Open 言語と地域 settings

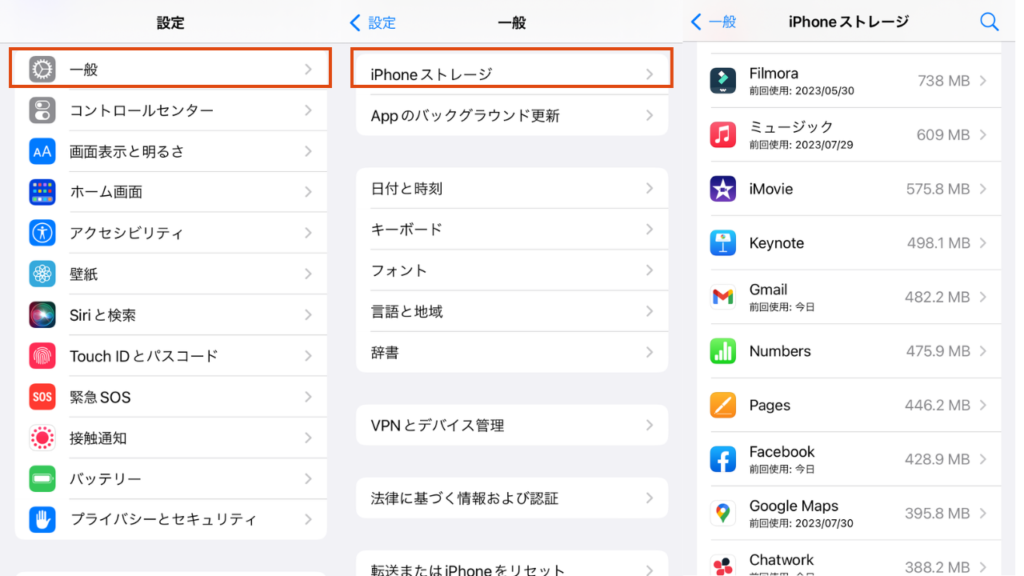(x=512, y=312)
